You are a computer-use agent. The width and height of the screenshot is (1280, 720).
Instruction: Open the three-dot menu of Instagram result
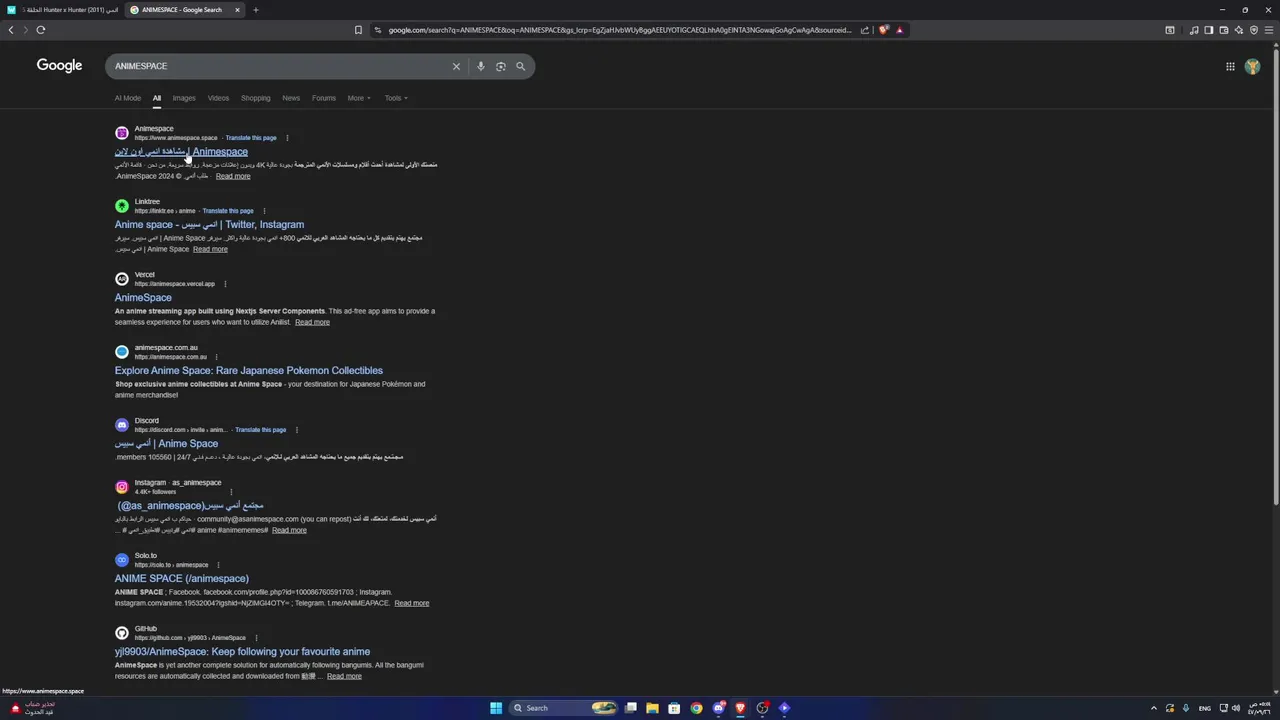pos(231,492)
